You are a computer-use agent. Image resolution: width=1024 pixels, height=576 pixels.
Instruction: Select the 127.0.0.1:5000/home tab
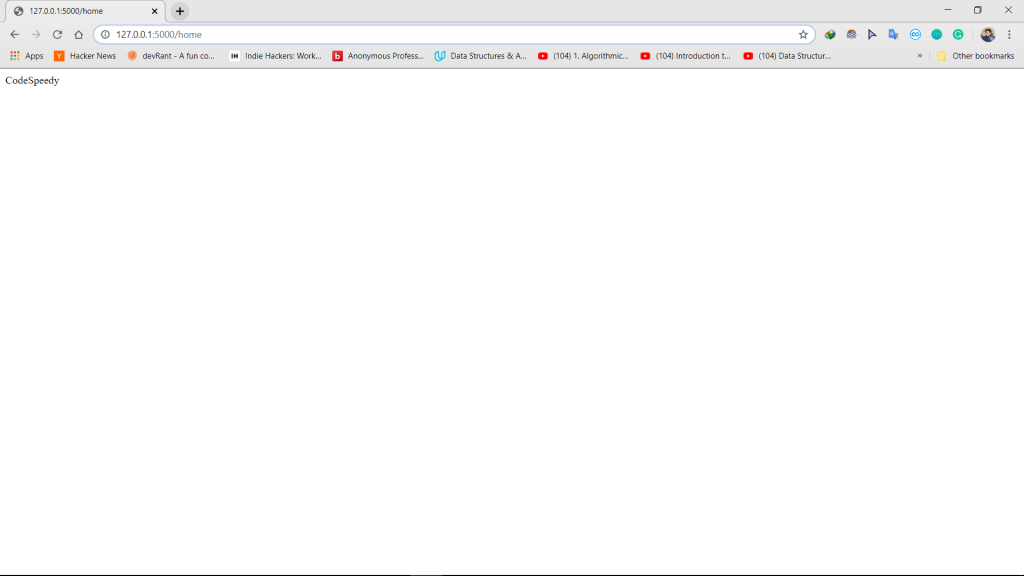coord(80,11)
